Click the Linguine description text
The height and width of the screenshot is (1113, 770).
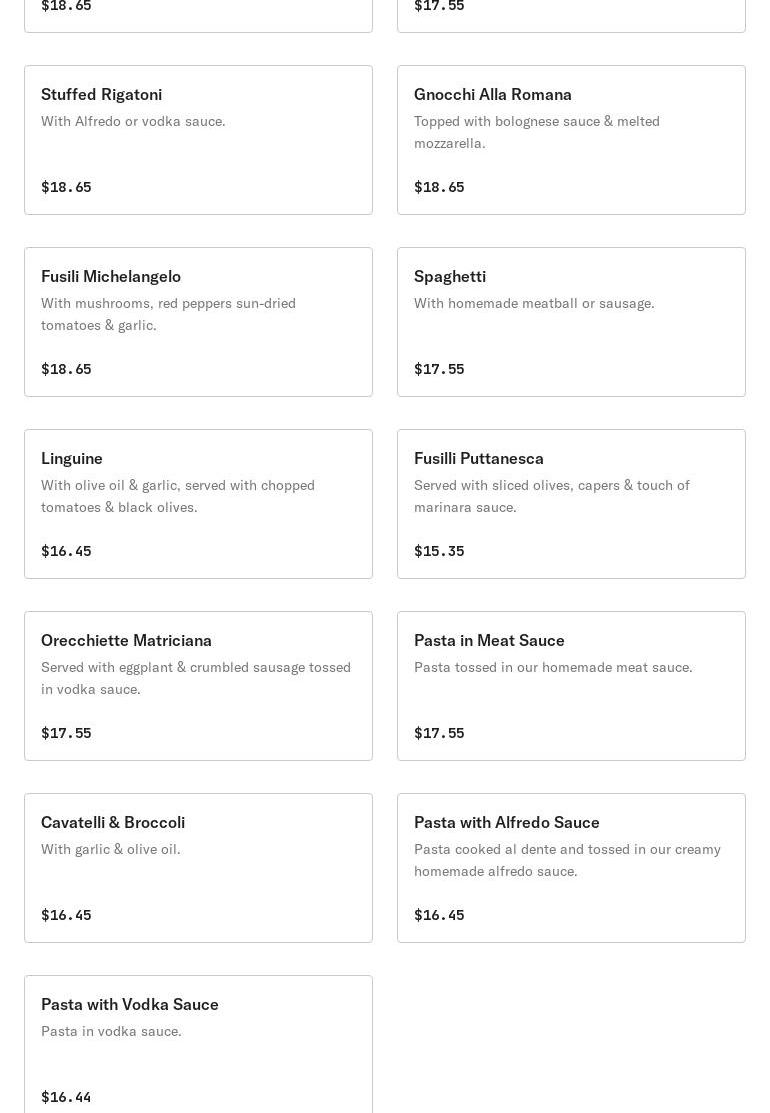(x=178, y=496)
